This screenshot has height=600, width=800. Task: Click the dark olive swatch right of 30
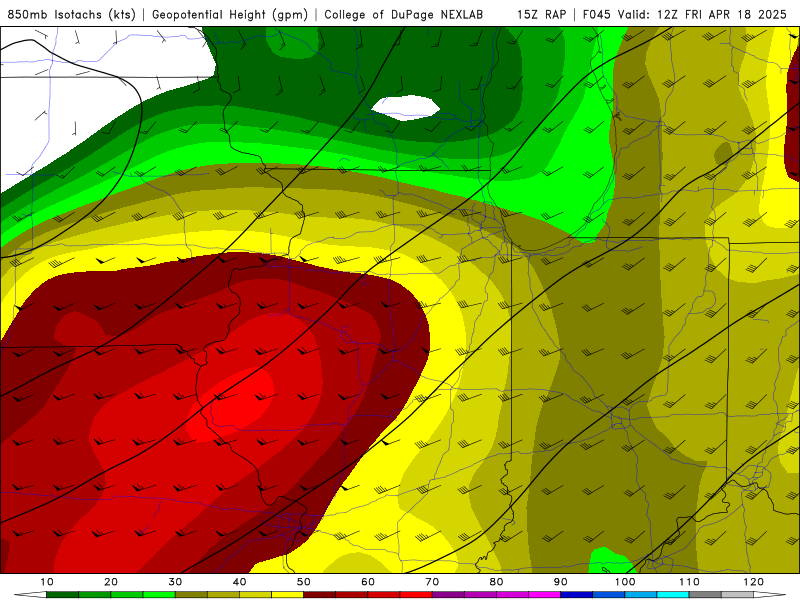pyautogui.click(x=191, y=595)
